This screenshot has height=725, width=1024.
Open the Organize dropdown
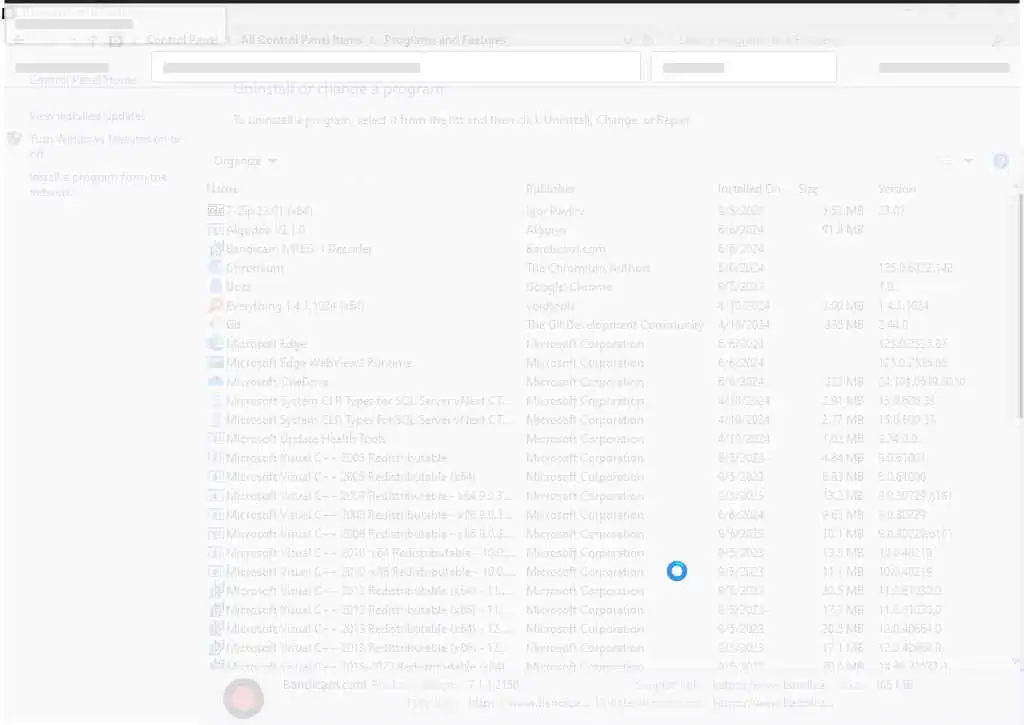click(x=245, y=161)
